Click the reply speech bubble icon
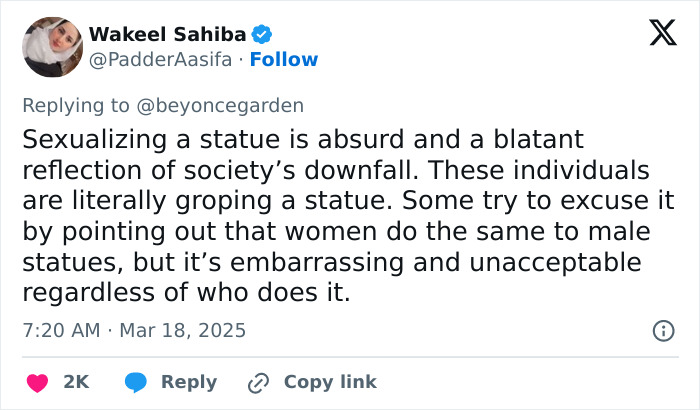This screenshot has width=700, height=410. 138,382
